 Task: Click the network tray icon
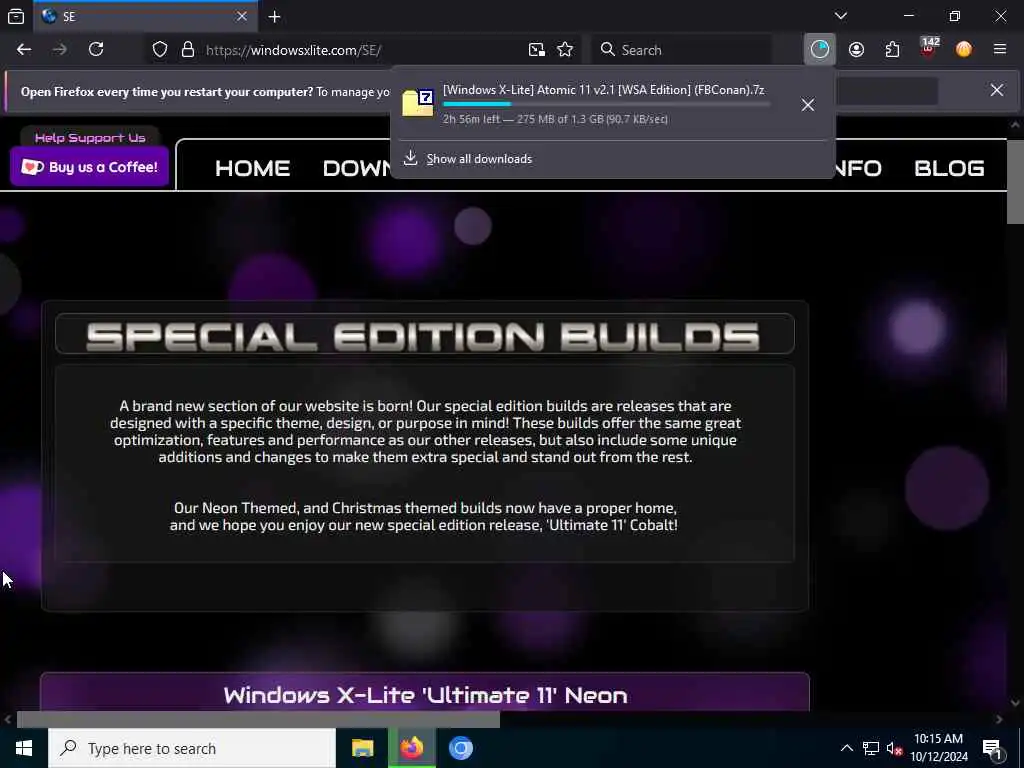click(871, 748)
